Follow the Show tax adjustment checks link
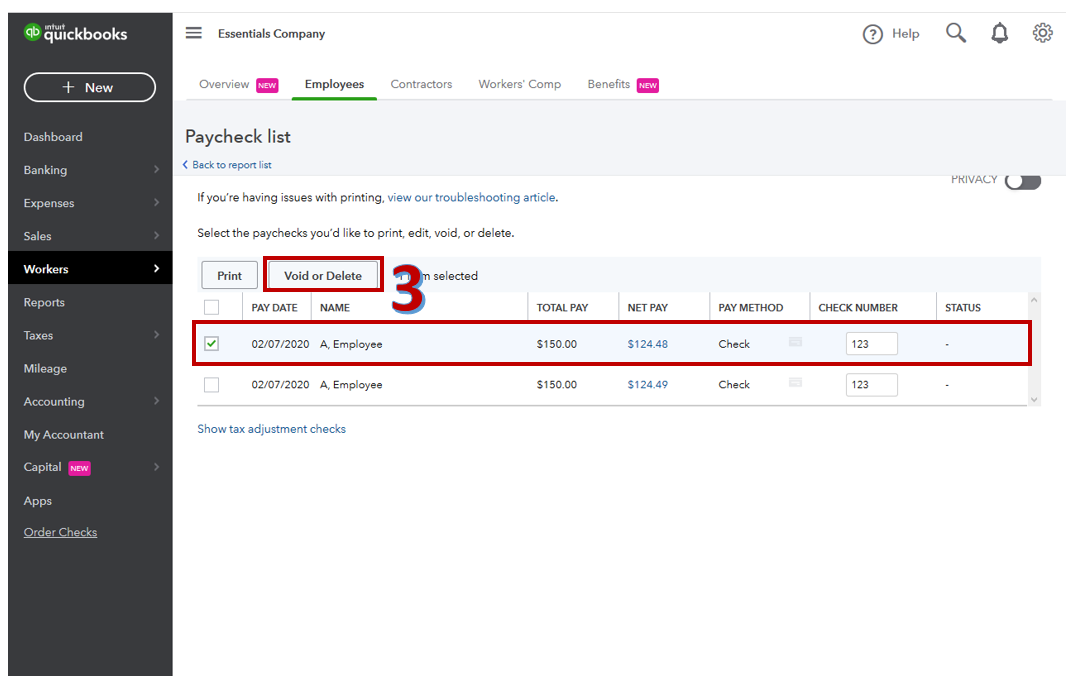The height and width of the screenshot is (683, 1079). 271,429
